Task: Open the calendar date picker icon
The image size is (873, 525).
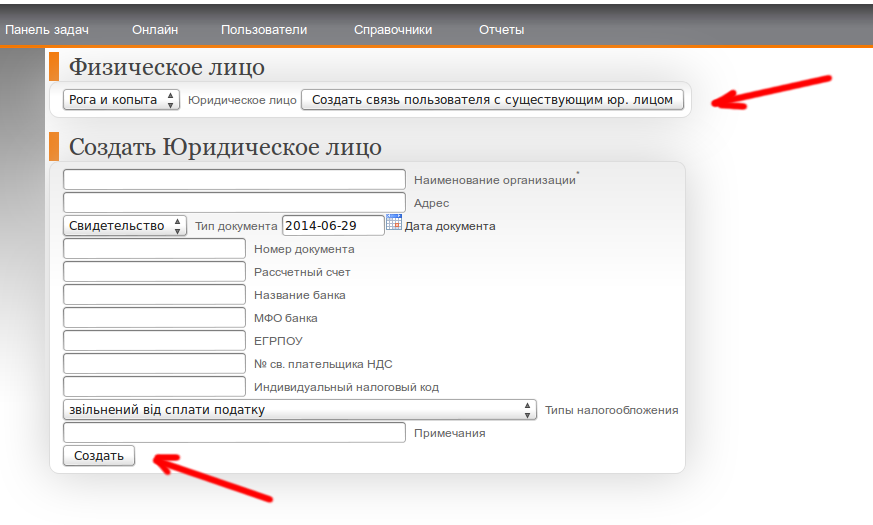Action: [394, 223]
